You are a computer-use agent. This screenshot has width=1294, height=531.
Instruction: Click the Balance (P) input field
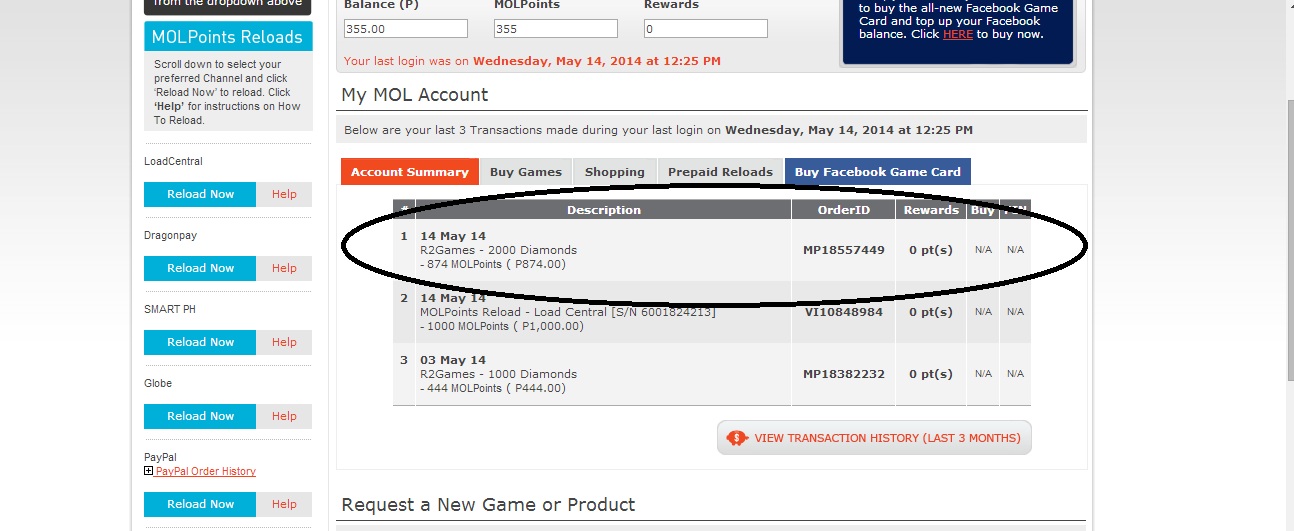pyautogui.click(x=405, y=29)
